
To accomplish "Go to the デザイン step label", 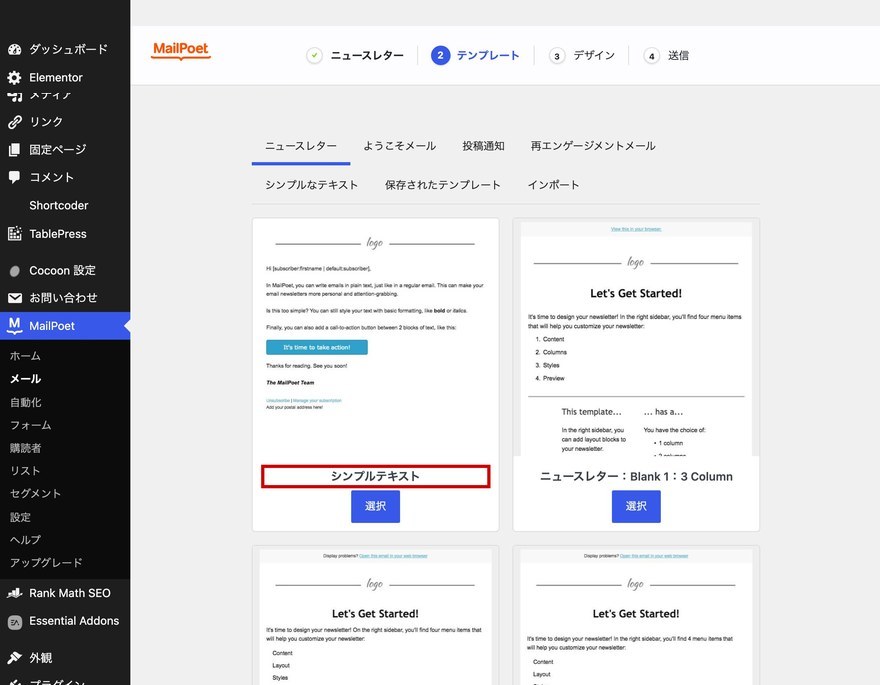I will pyautogui.click(x=594, y=56).
